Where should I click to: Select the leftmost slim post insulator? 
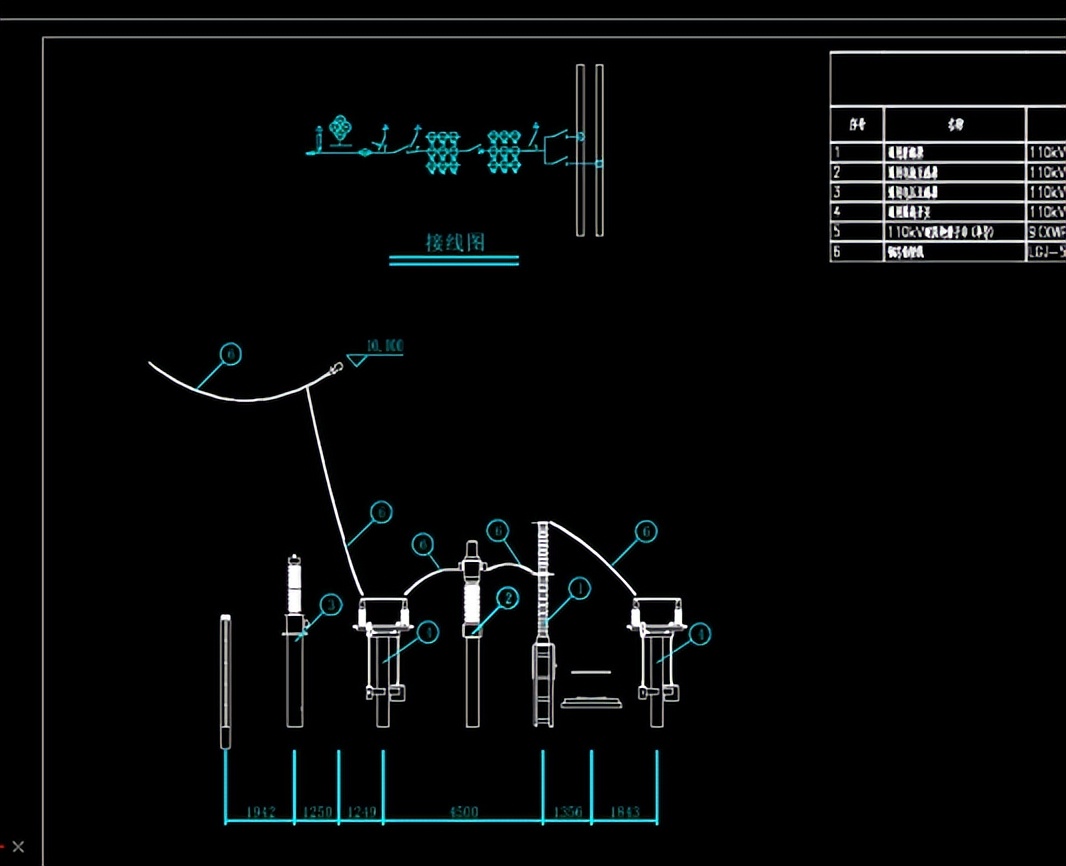(225, 680)
